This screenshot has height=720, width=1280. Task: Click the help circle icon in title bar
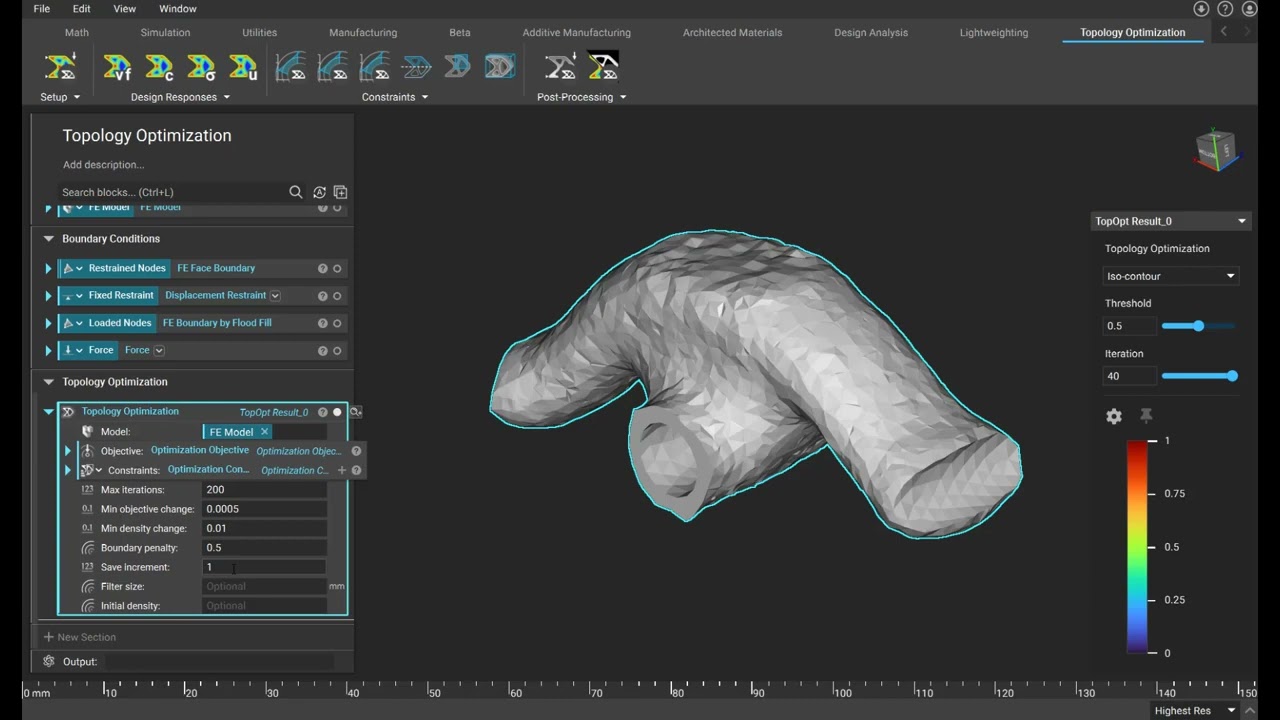1225,9
